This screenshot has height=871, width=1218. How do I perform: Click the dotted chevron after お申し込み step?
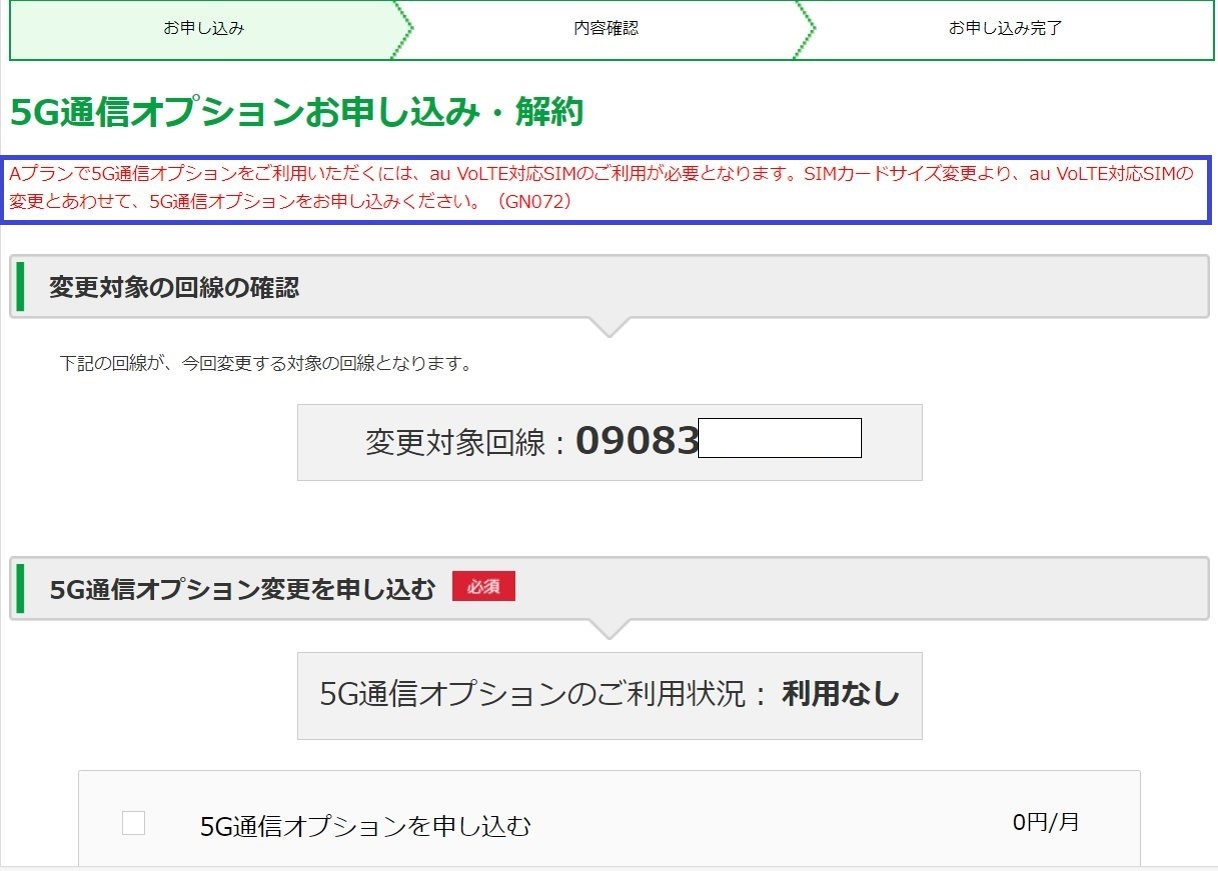(402, 30)
